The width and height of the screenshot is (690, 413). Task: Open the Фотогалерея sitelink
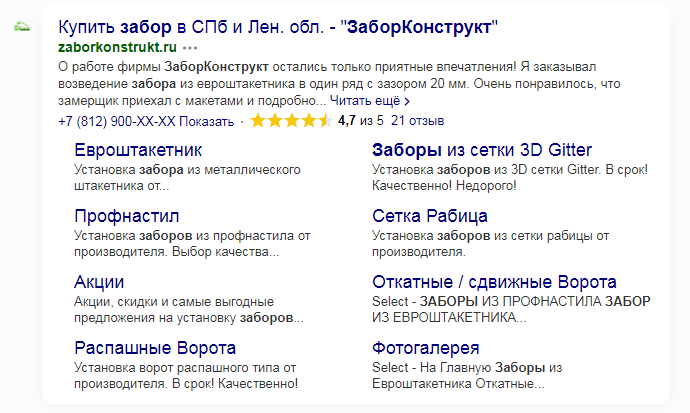[426, 348]
